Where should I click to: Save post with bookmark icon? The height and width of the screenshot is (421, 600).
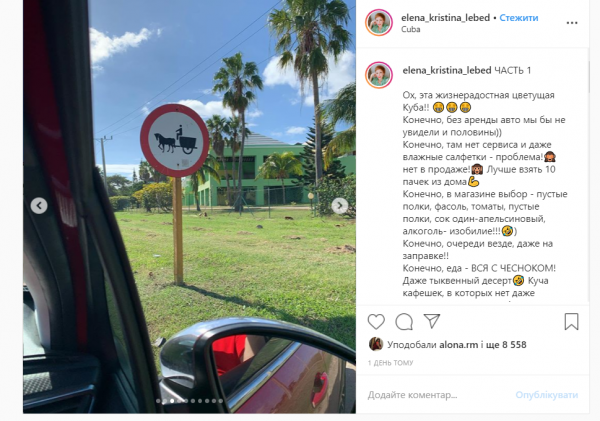click(571, 321)
